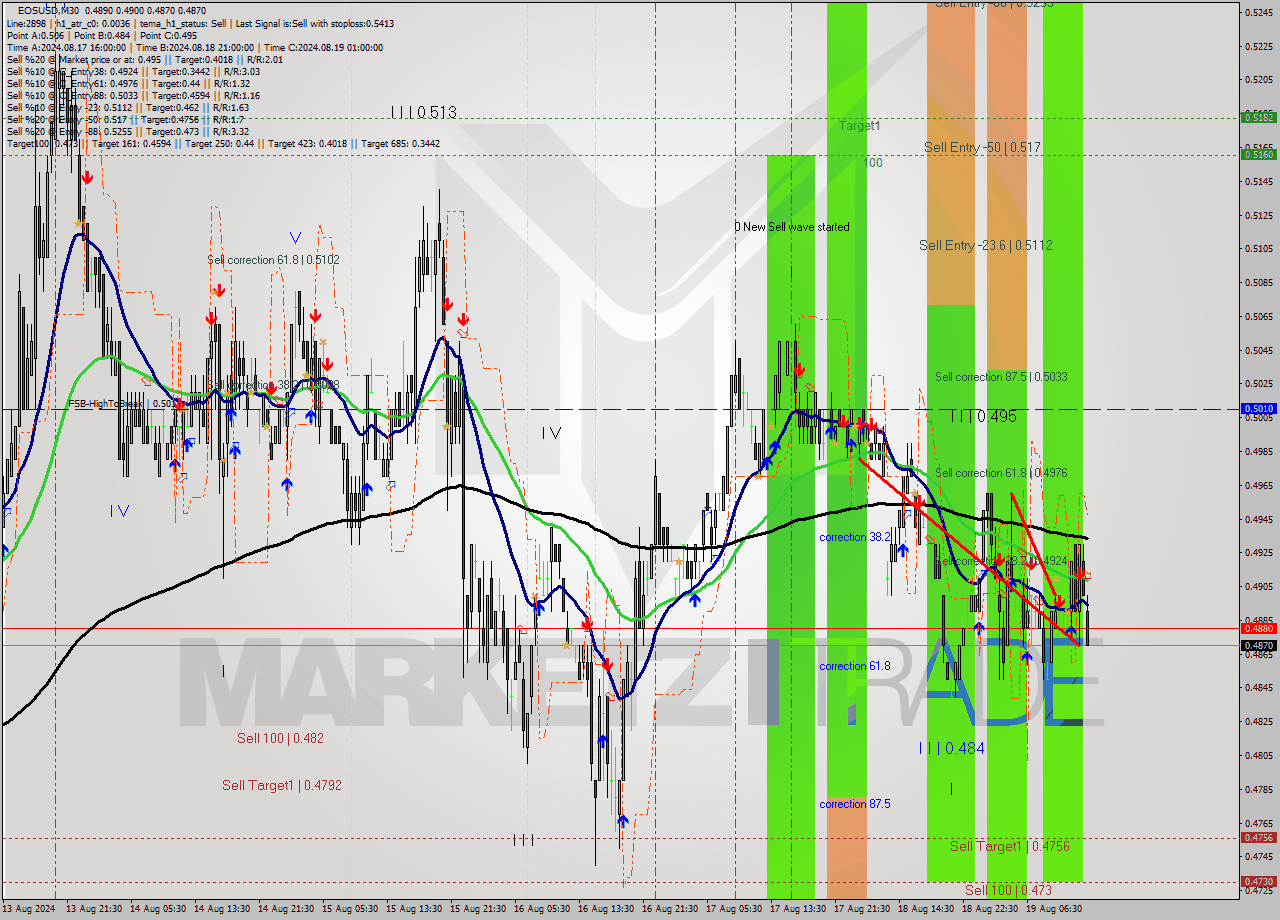The image size is (1280, 920).
Task: Select the '15 Aug 13:30' time label
Action: click(414, 909)
